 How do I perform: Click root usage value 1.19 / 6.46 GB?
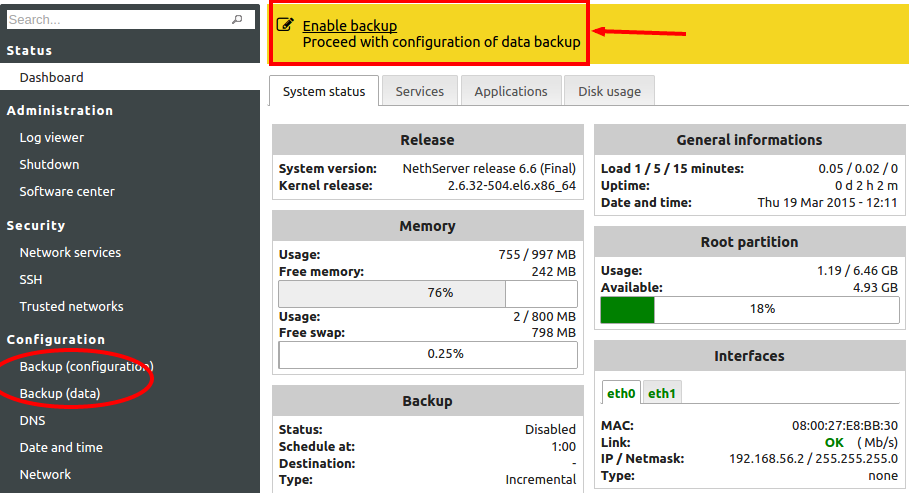(x=857, y=270)
